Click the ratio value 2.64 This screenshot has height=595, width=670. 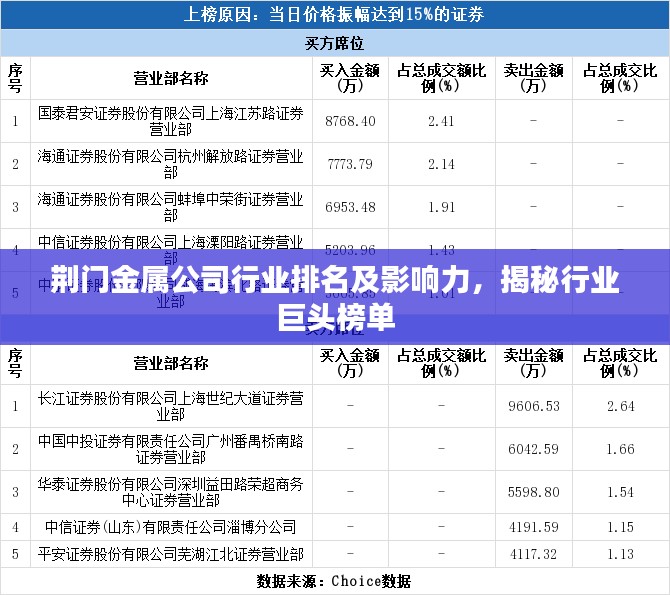pyautogui.click(x=620, y=406)
